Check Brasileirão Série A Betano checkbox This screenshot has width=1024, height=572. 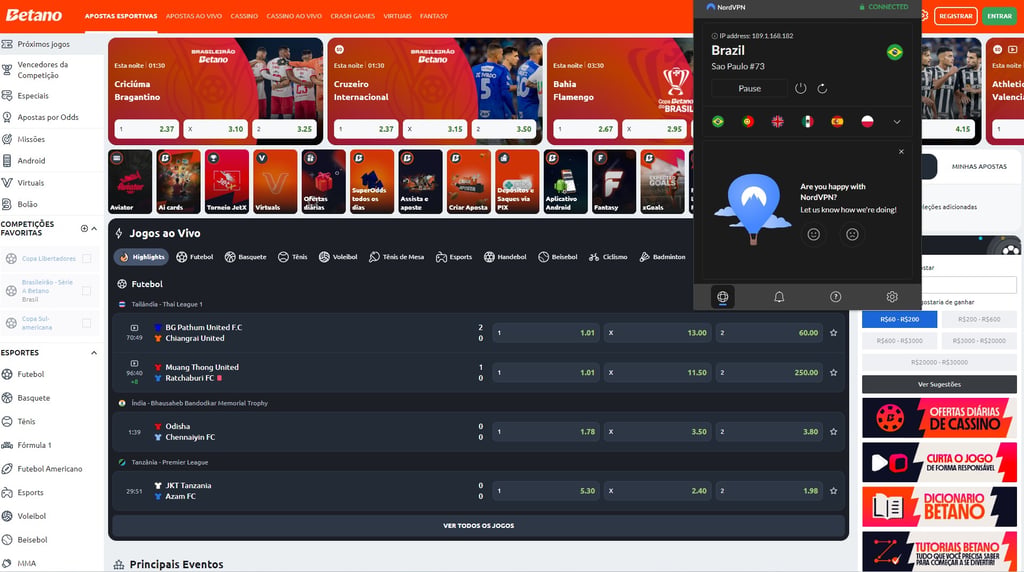click(x=87, y=291)
